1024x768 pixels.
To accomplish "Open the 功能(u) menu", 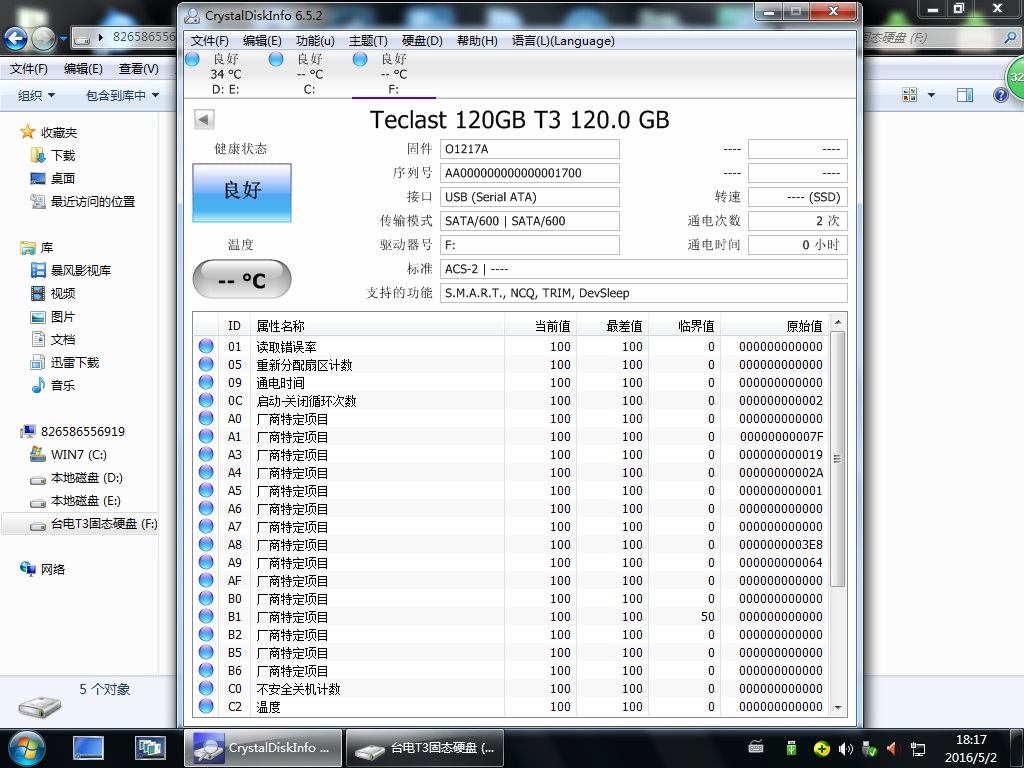I will tap(315, 41).
